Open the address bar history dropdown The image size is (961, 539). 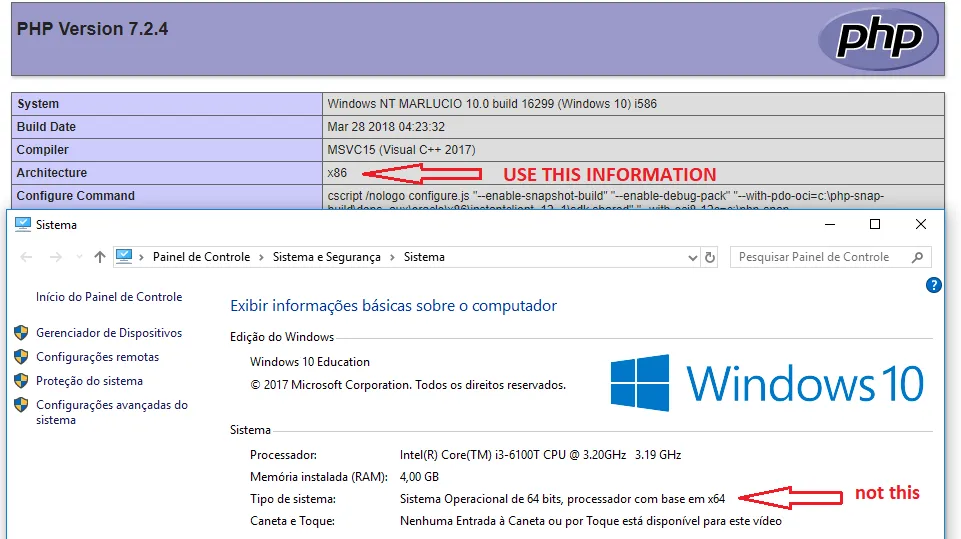click(x=693, y=258)
